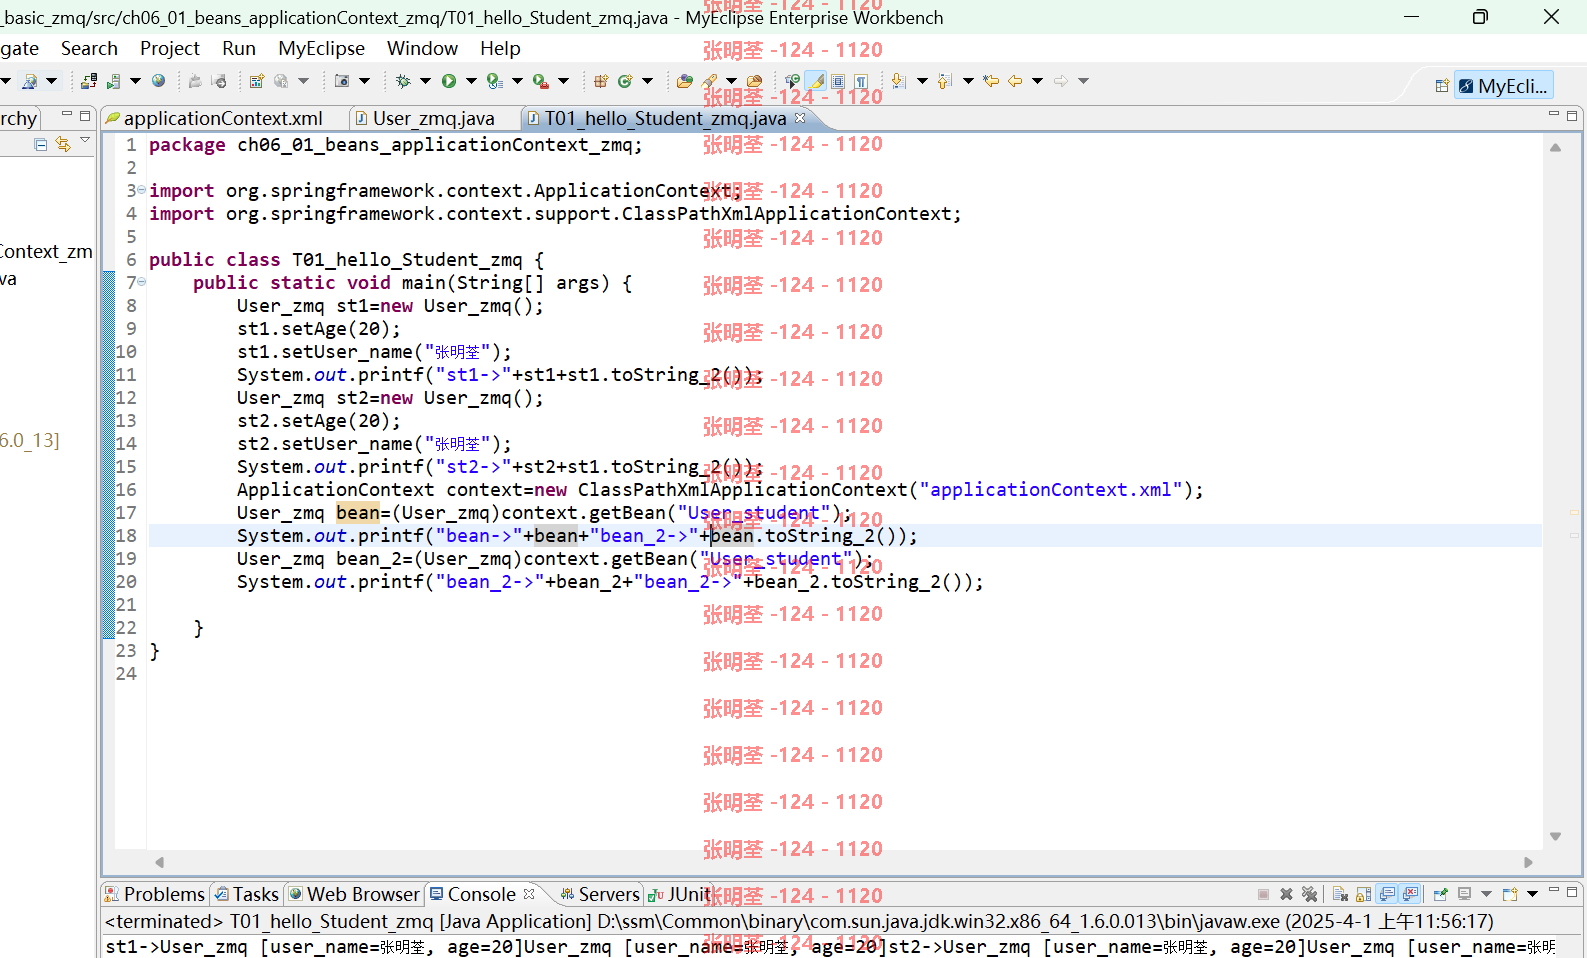Click Remove Launch X icon in Console
The height and width of the screenshot is (958, 1587).
[1286, 894]
